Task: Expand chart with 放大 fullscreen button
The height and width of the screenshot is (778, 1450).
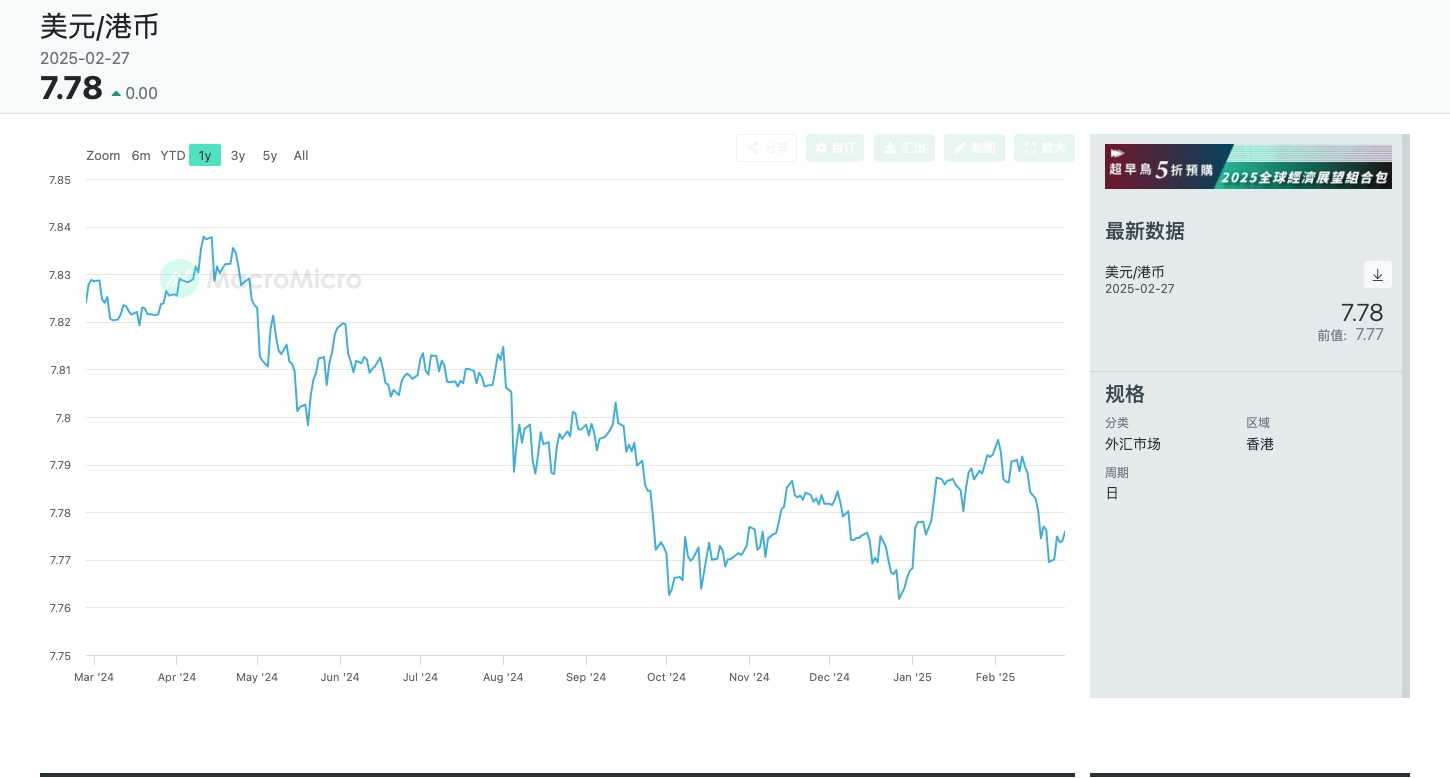Action: click(1043, 148)
